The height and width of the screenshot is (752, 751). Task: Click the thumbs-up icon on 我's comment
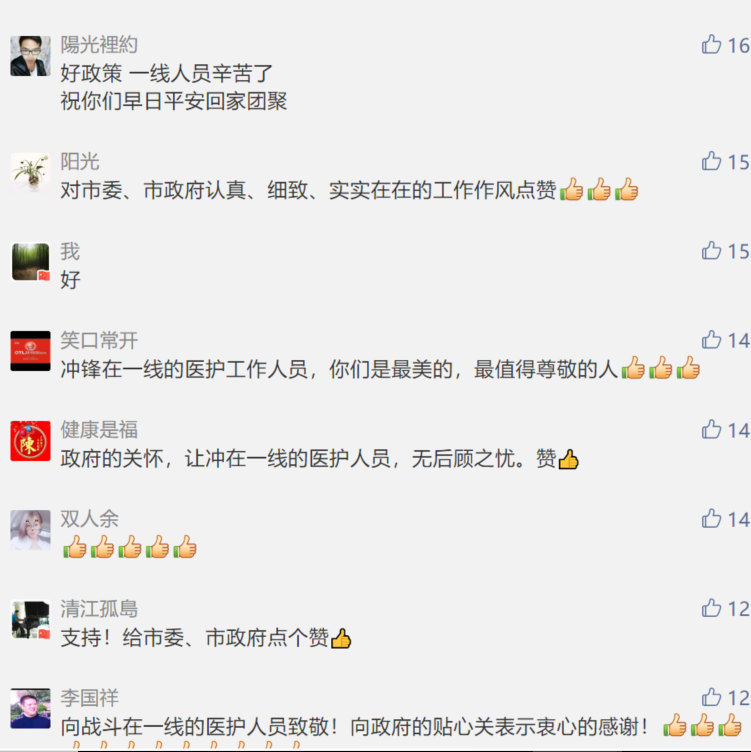pyautogui.click(x=711, y=251)
